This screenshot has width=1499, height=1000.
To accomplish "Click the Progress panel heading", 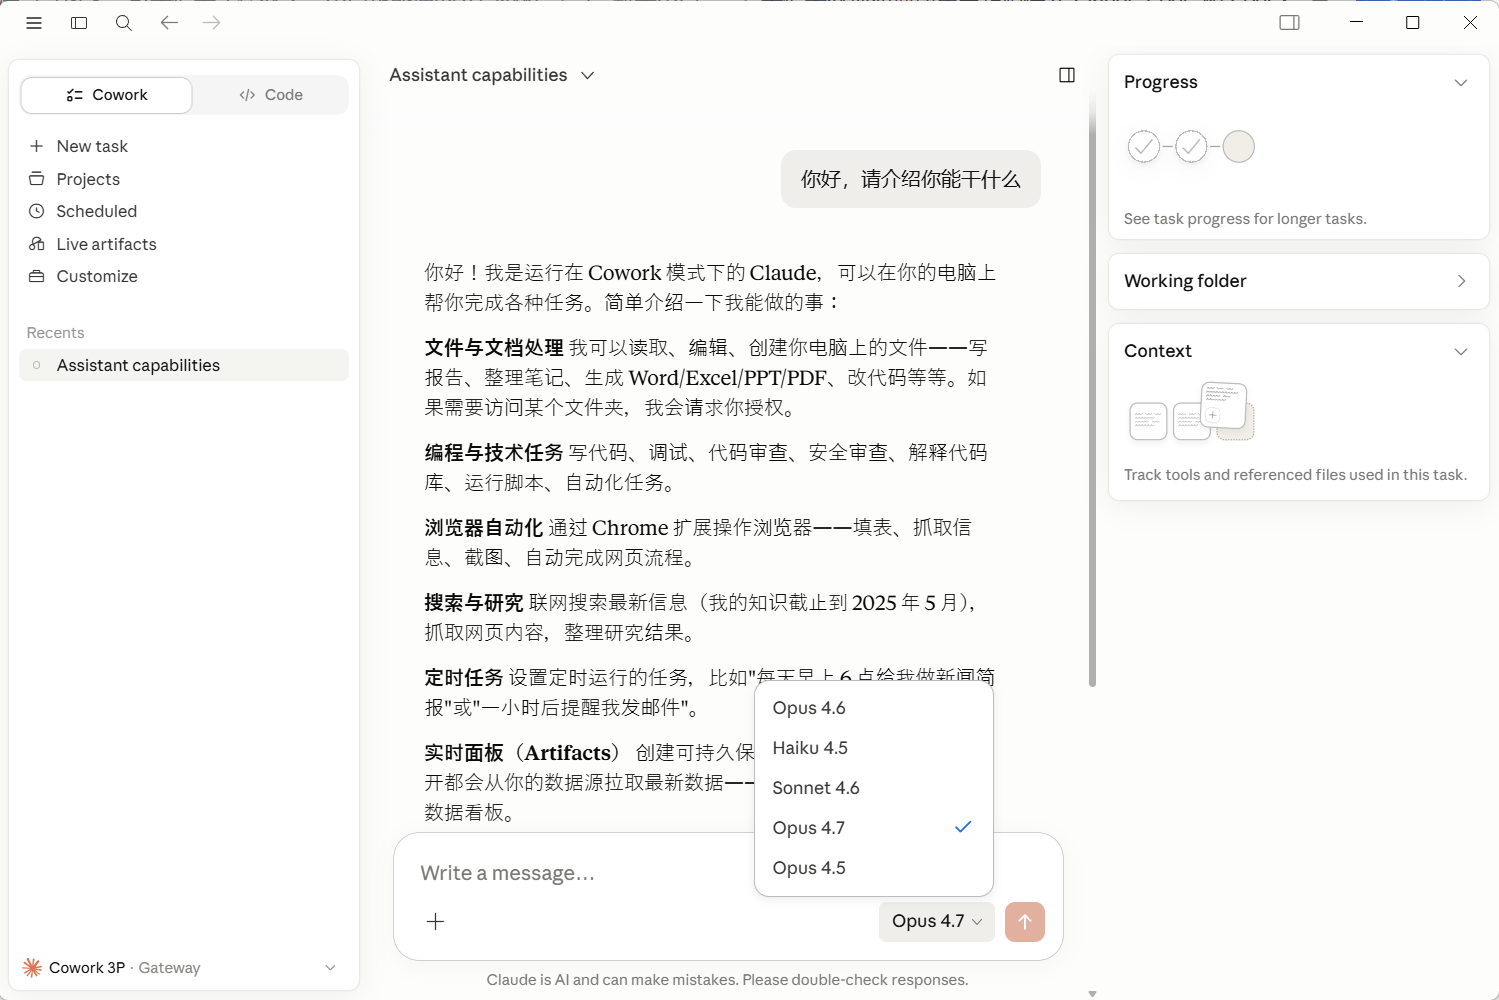I will click(x=1161, y=82).
